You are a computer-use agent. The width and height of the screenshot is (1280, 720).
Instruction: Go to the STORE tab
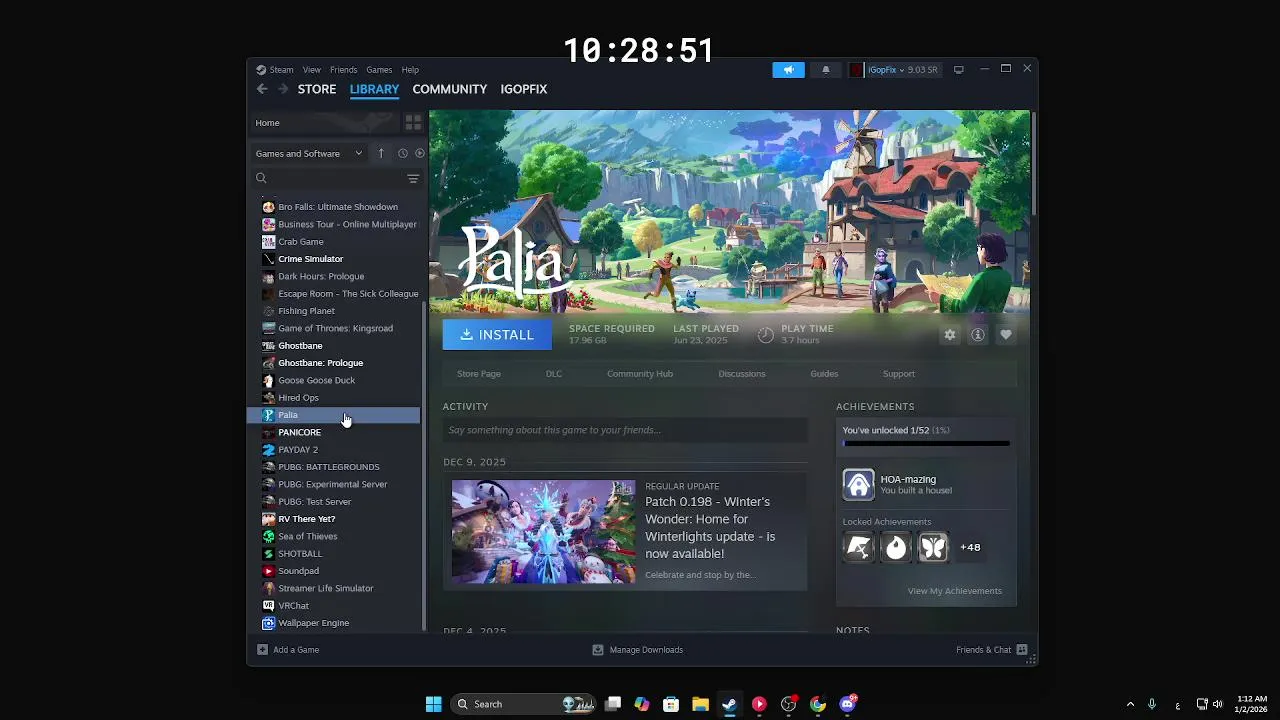pos(317,89)
